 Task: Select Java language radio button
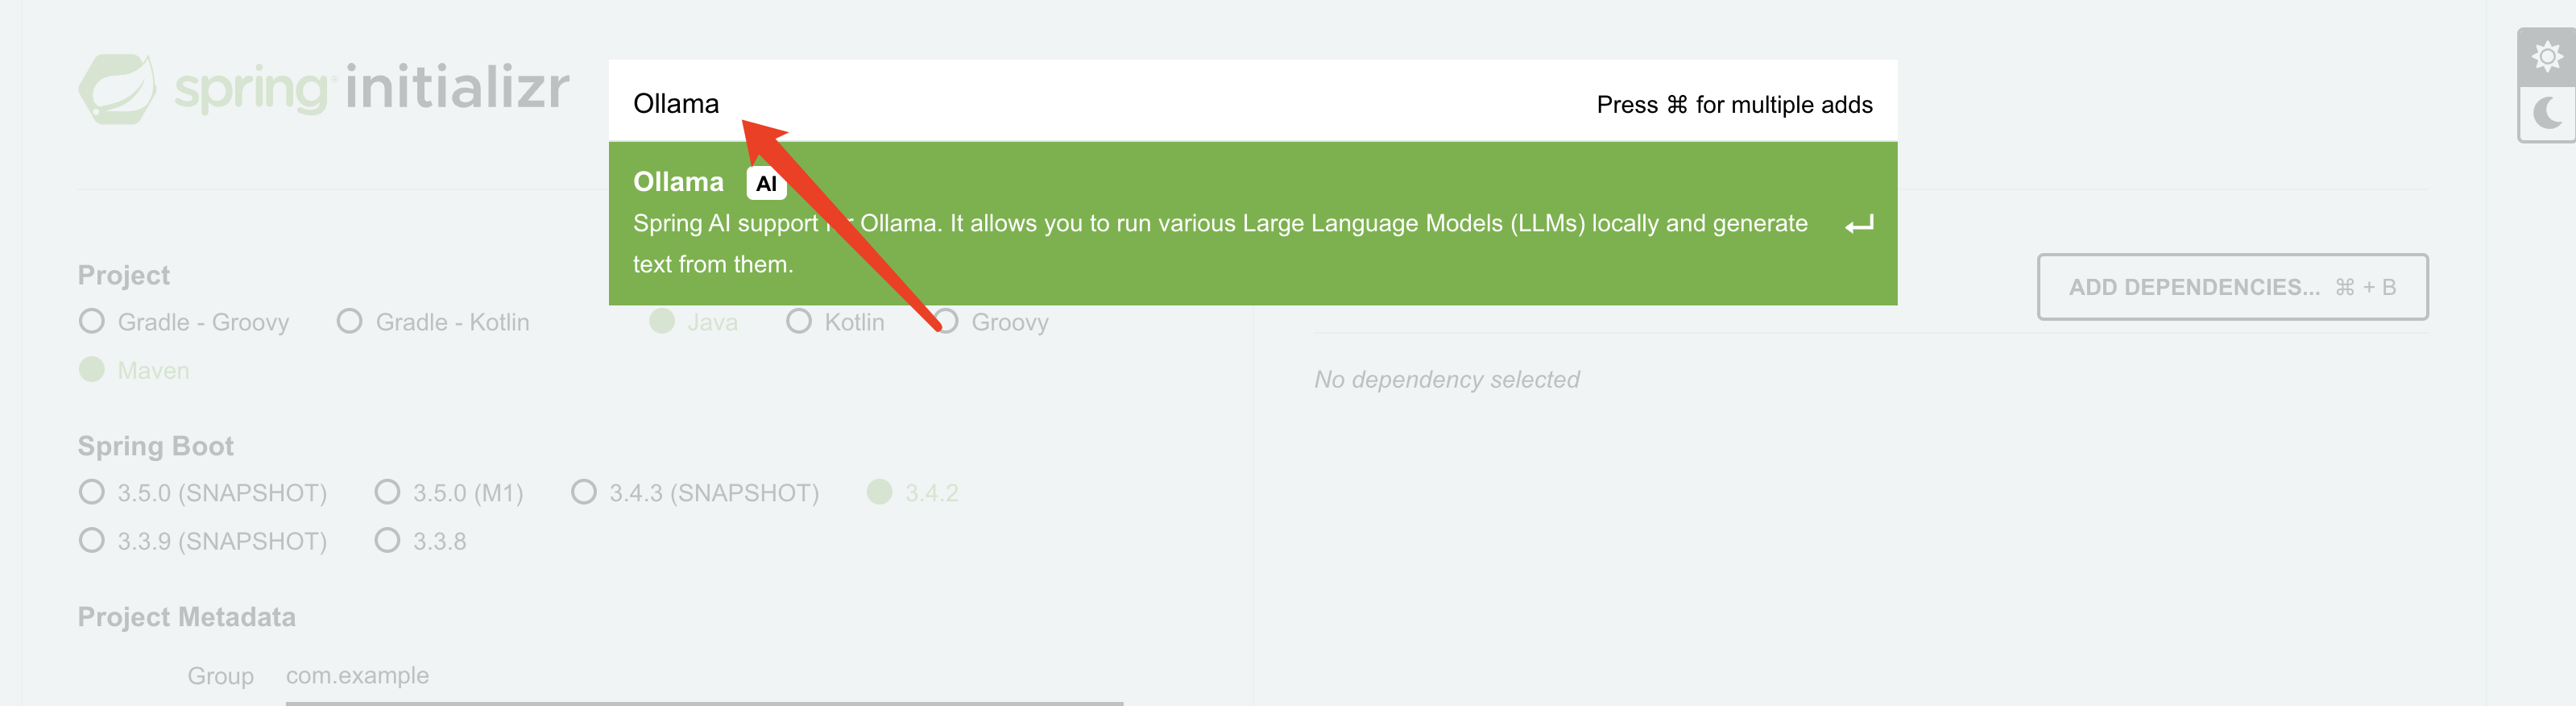662,321
